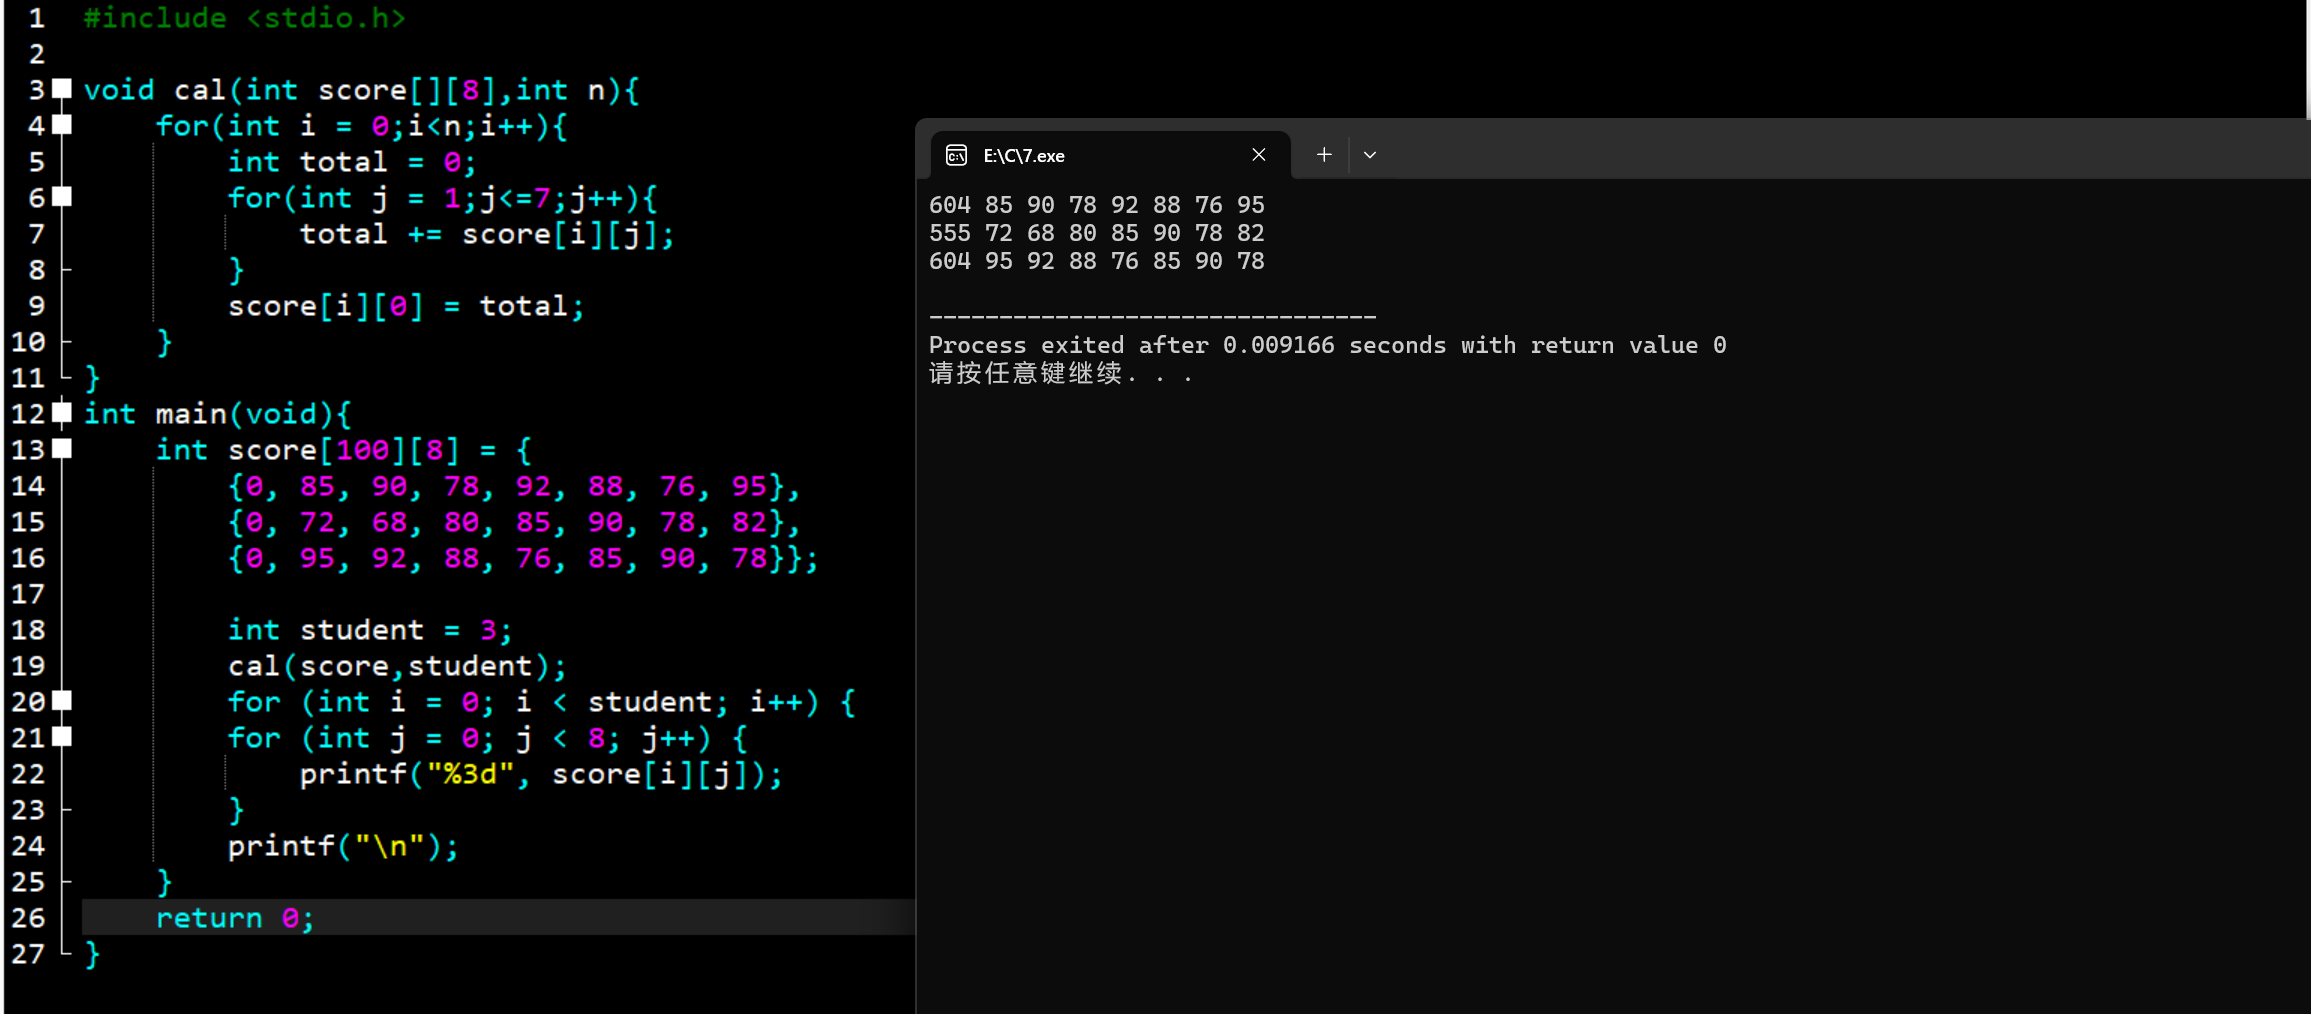Collapse the for loop fold on line 21
The height and width of the screenshot is (1014, 2311).
(62, 737)
